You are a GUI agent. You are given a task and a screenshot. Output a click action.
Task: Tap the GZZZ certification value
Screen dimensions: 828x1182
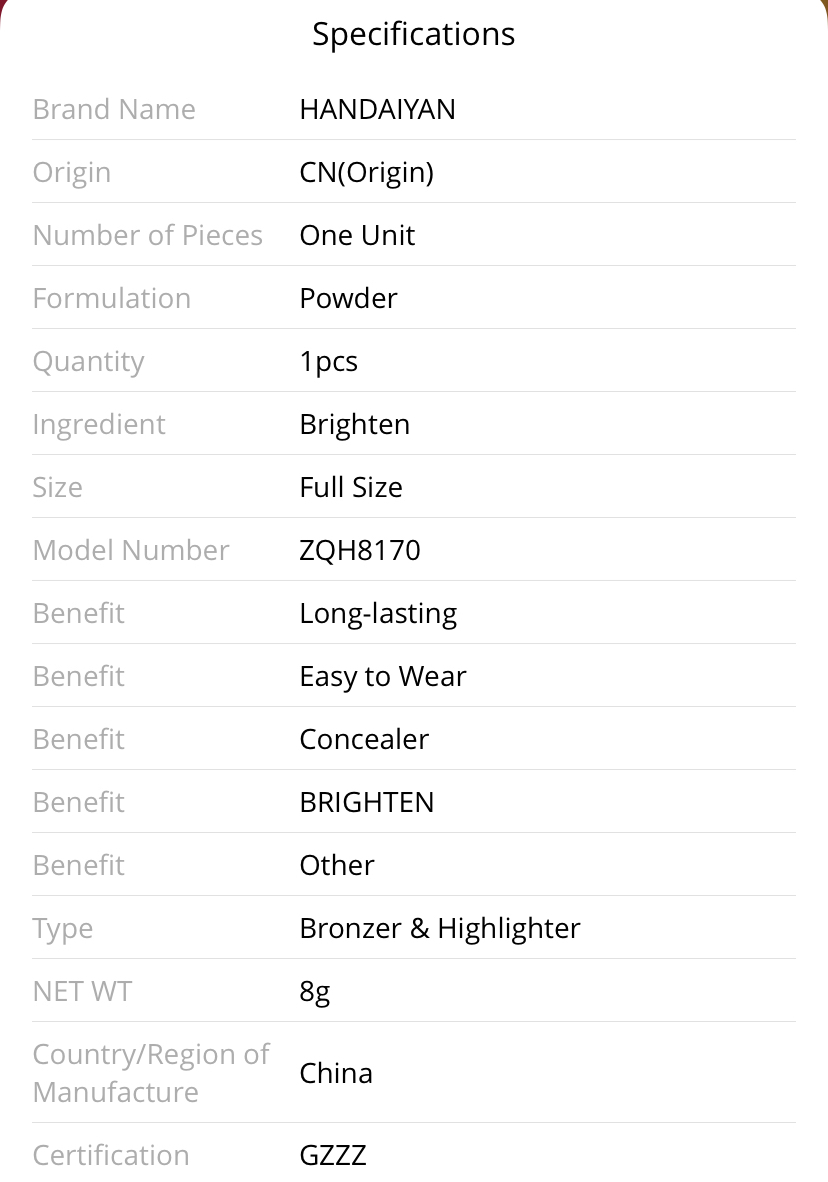click(x=333, y=1155)
